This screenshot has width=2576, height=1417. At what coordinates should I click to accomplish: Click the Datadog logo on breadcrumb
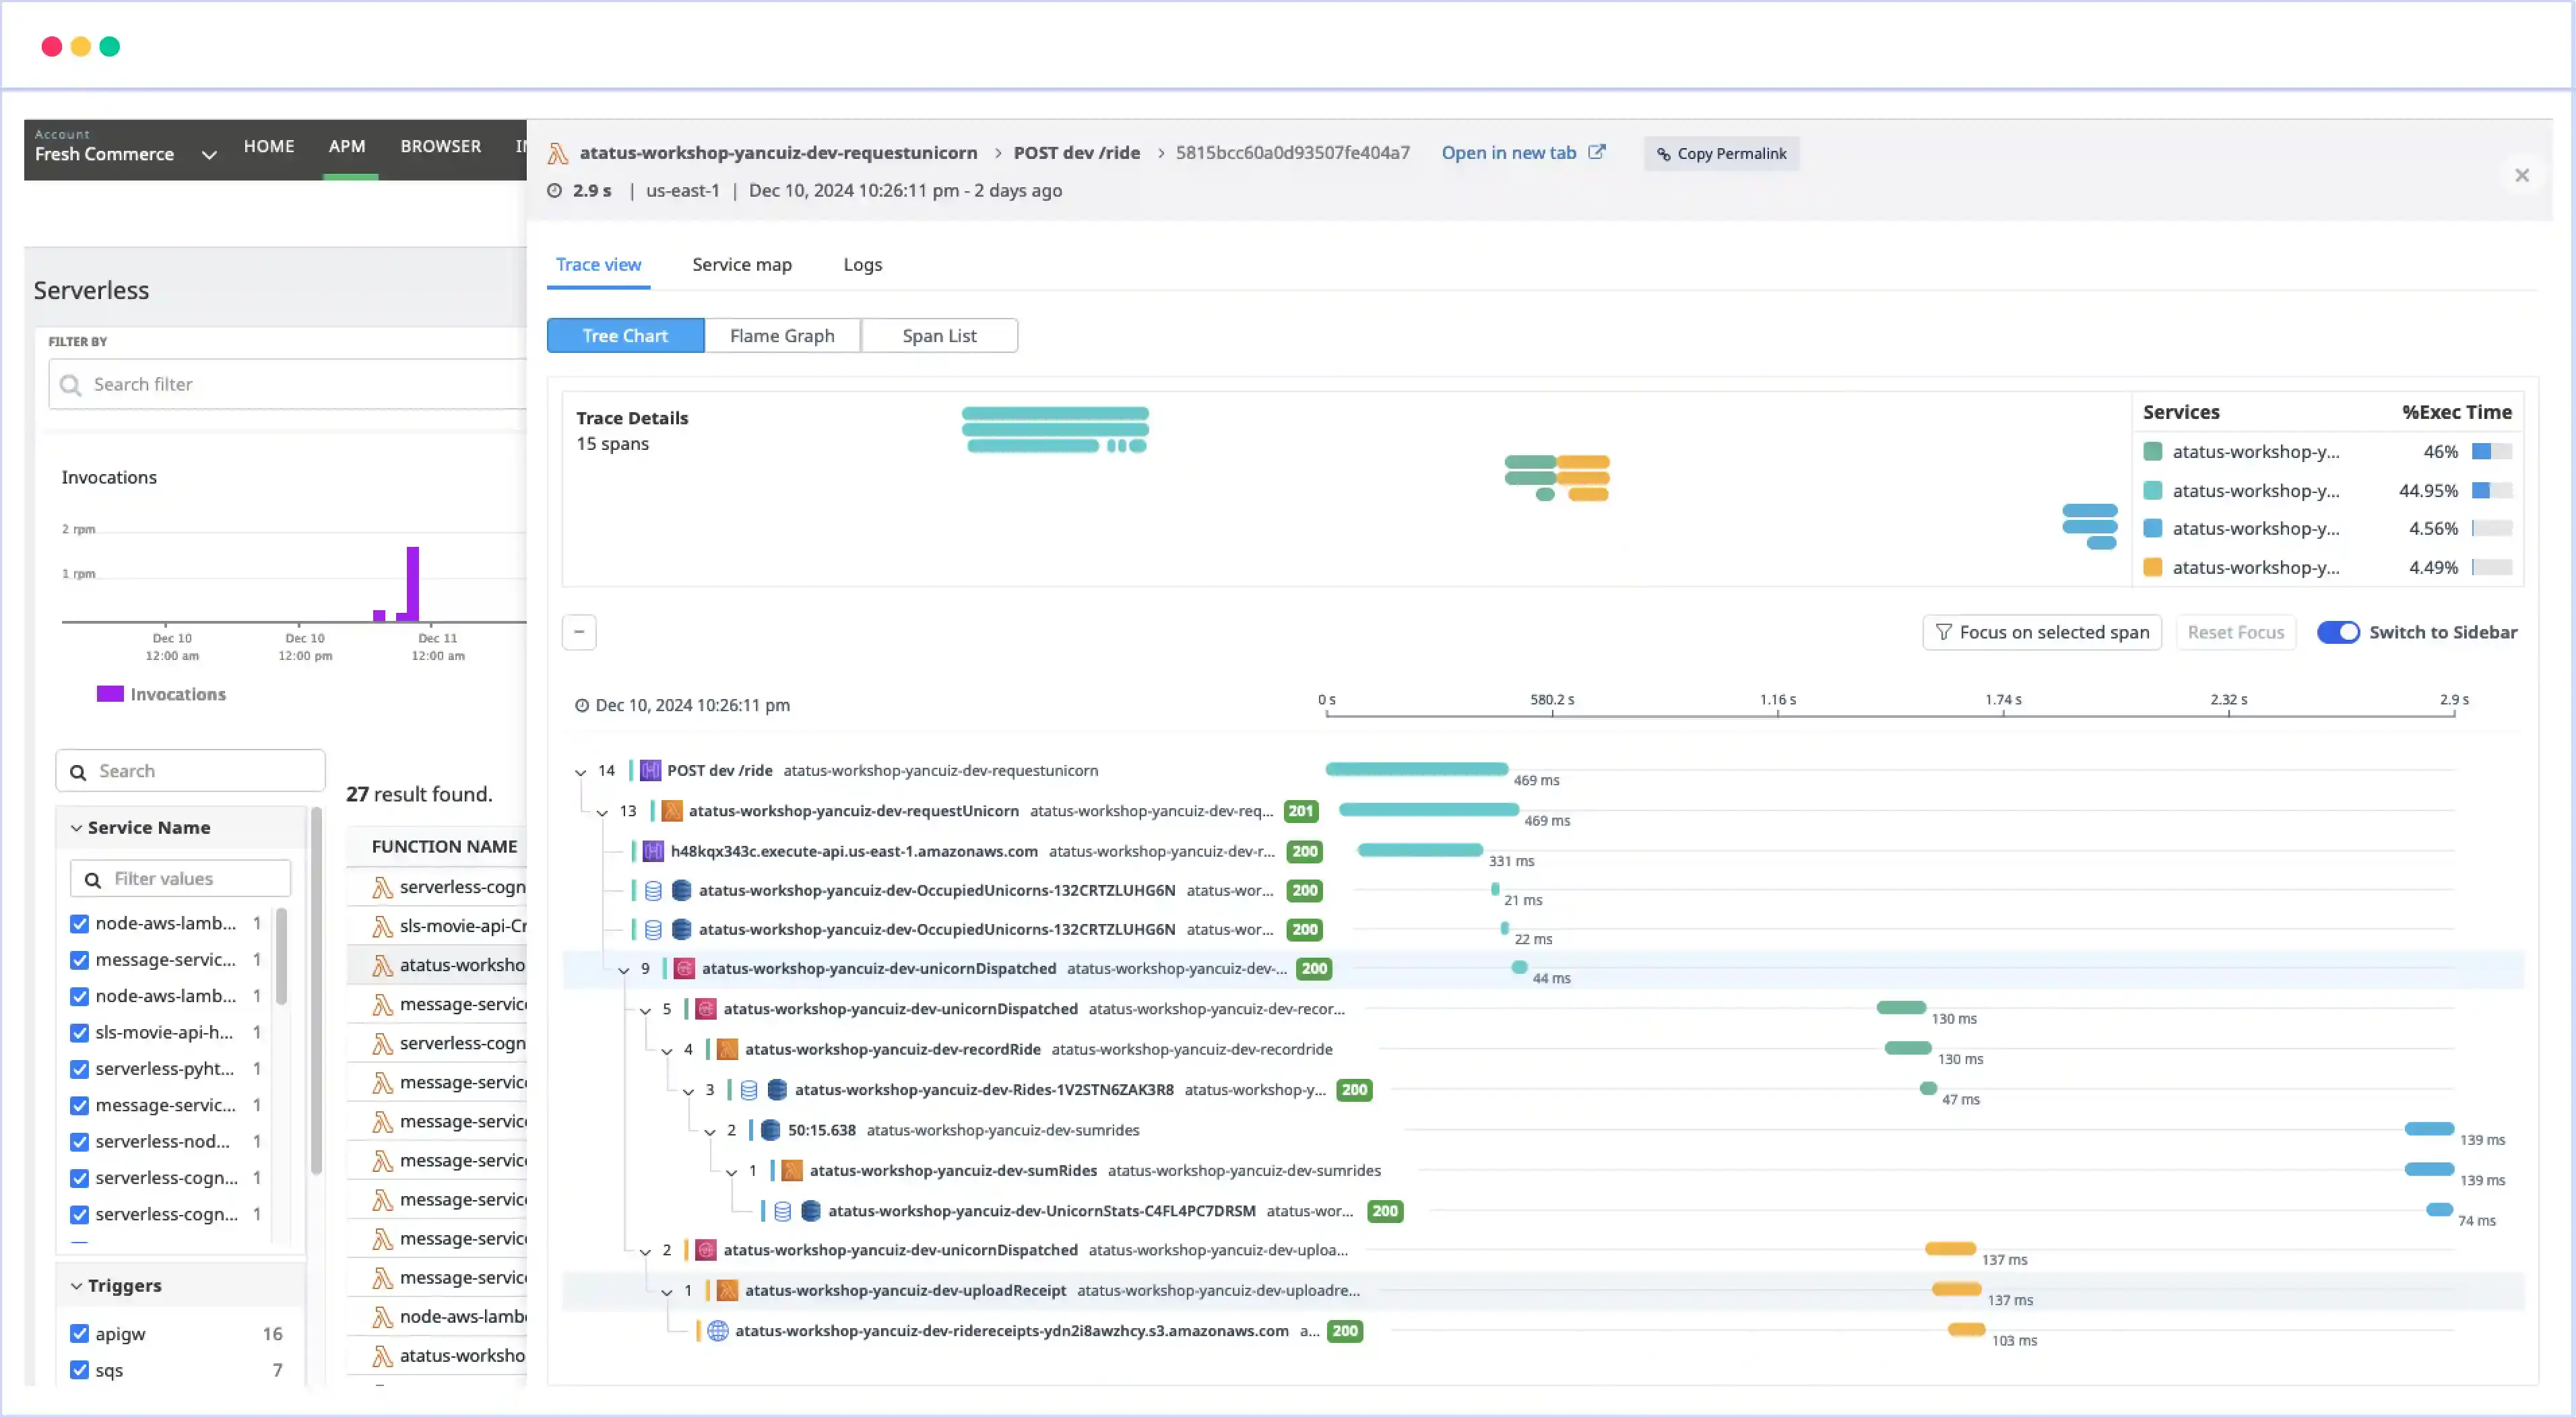(560, 154)
